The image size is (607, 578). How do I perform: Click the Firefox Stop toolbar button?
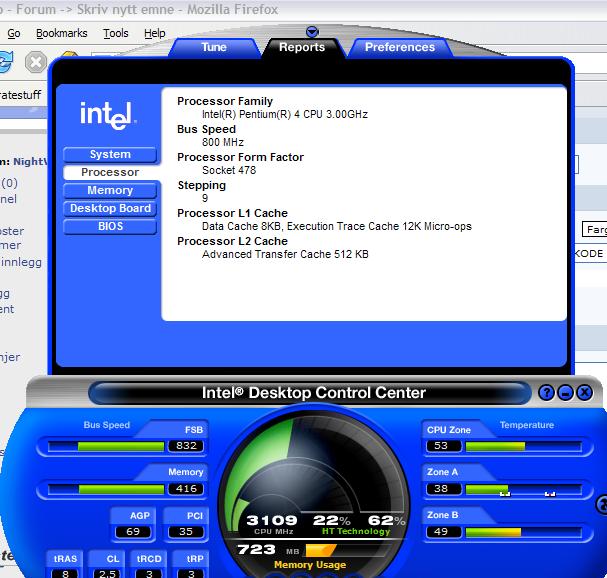(x=36, y=62)
